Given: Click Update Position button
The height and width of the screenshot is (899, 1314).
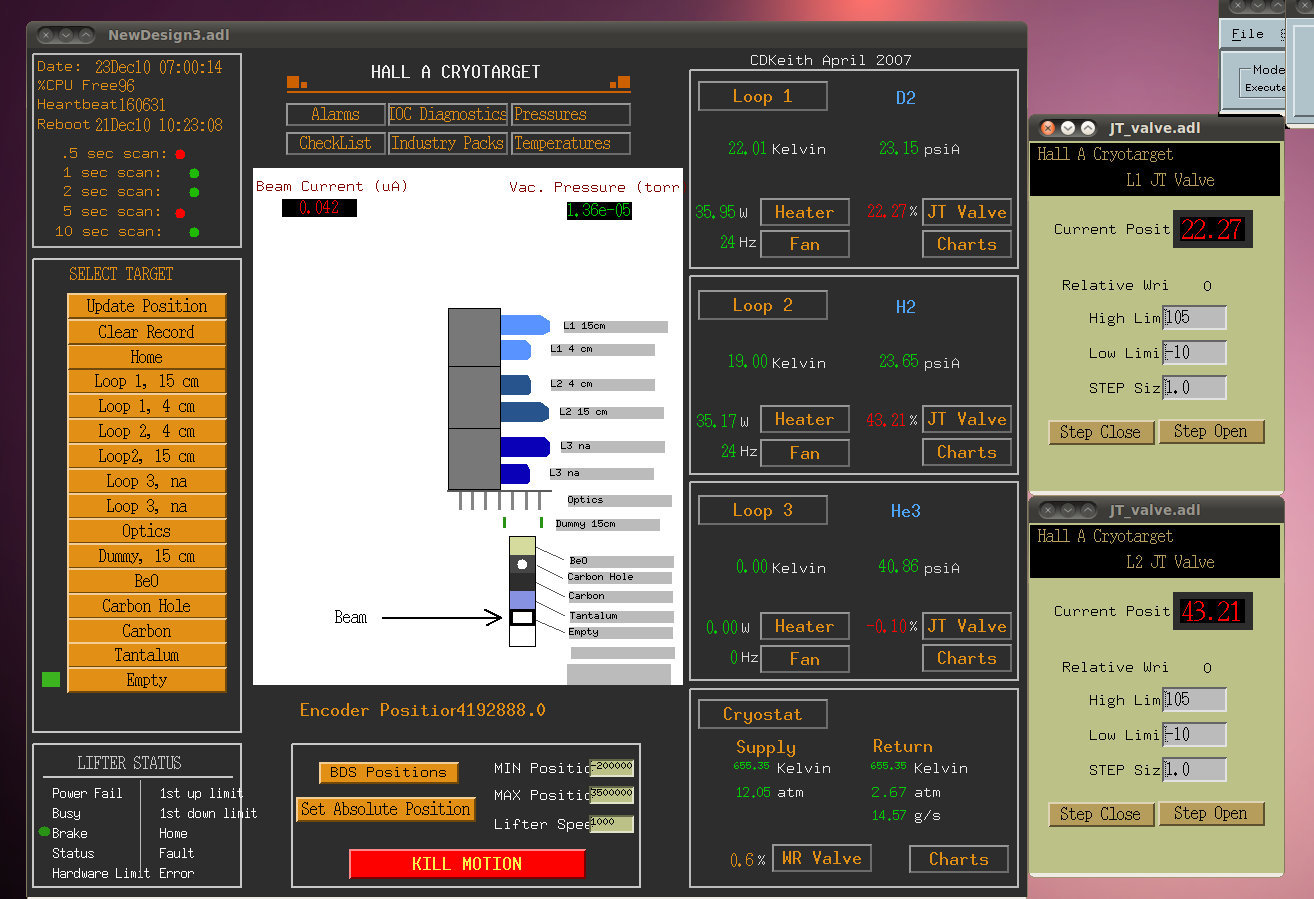Looking at the screenshot, I should pos(147,306).
